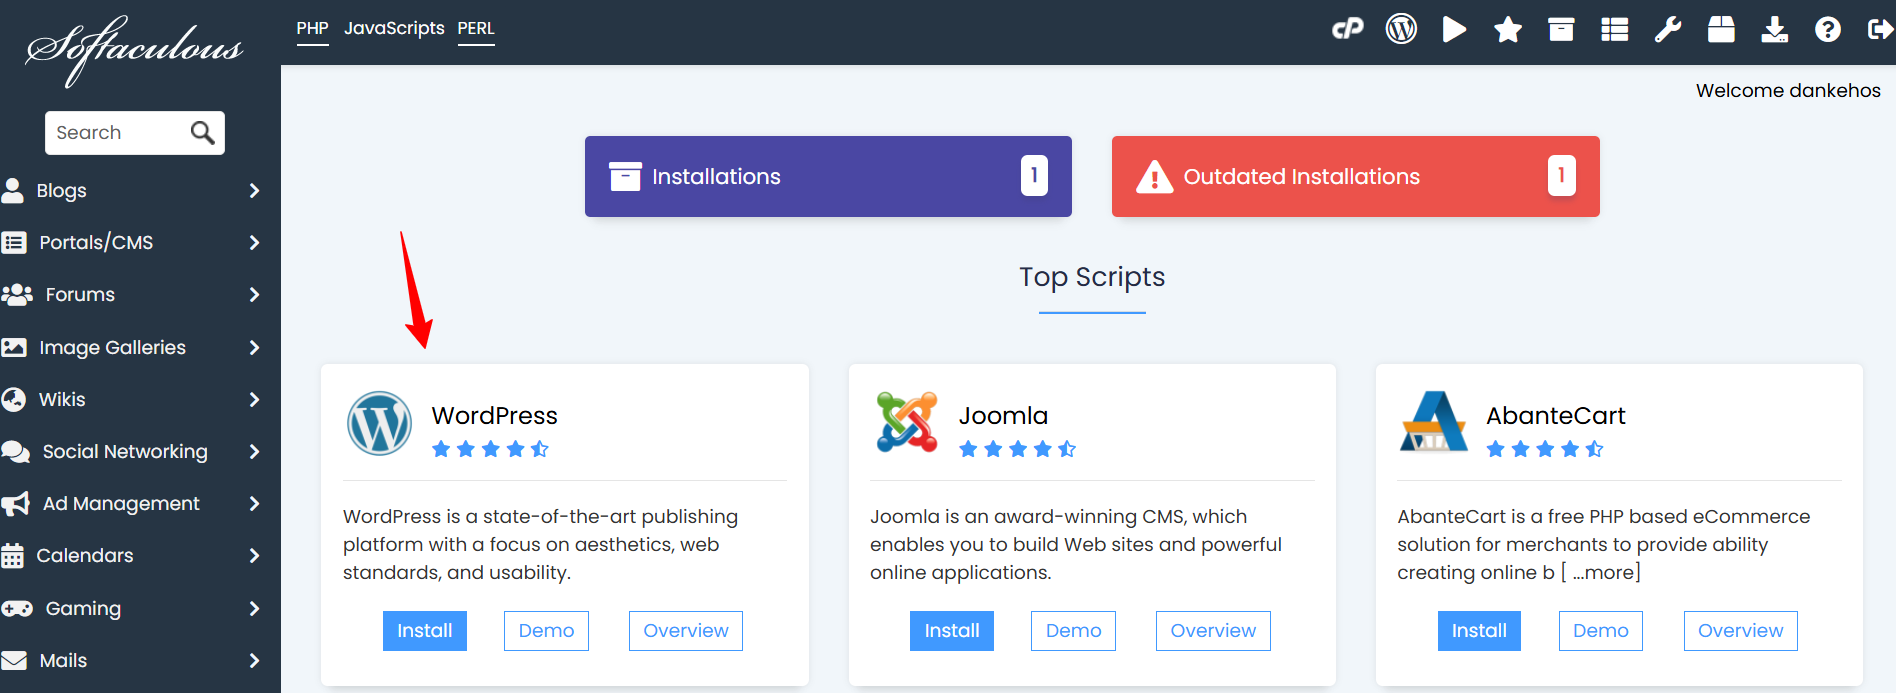Expand the Portals/CMS category chevron
This screenshot has height=693, width=1896.
(x=254, y=242)
